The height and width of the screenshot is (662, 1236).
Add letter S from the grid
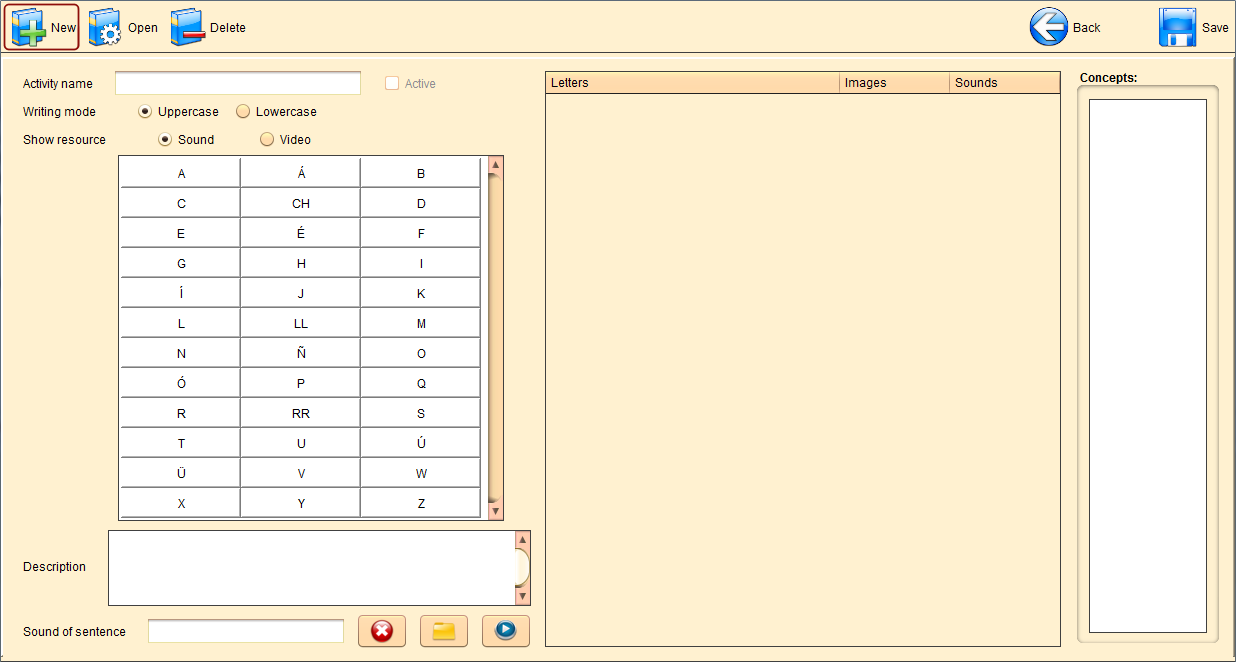[421, 413]
